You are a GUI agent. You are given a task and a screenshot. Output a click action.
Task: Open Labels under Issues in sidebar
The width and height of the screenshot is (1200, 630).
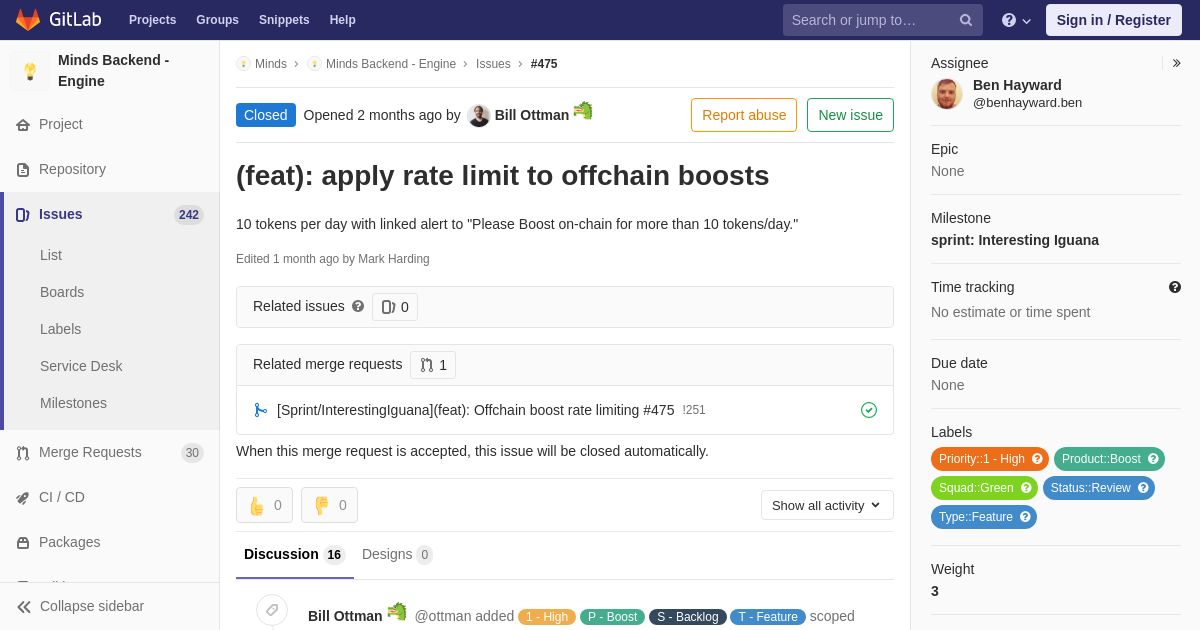coord(61,329)
